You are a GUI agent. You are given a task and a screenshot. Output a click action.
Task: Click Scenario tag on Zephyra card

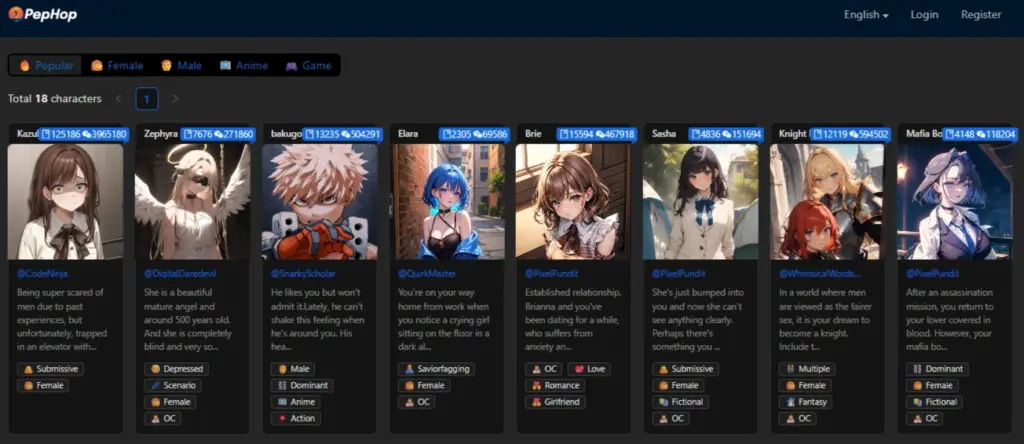pyautogui.click(x=173, y=385)
